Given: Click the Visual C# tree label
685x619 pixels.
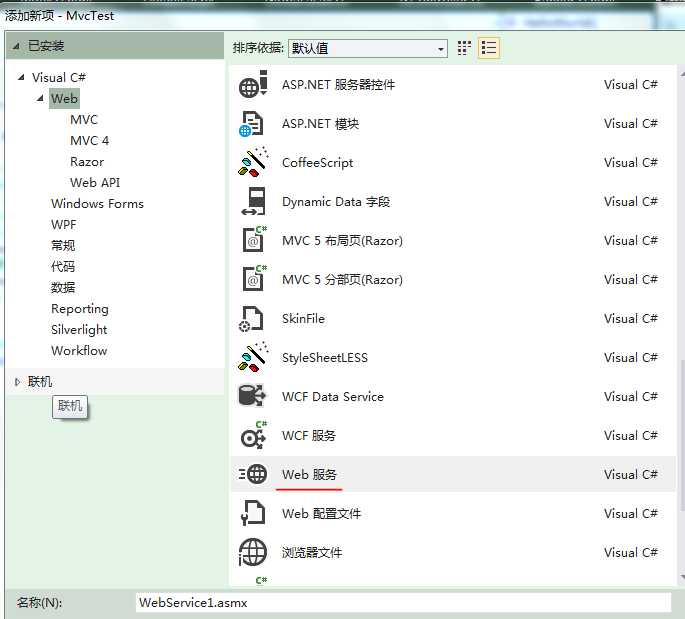Looking at the screenshot, I should (x=59, y=77).
